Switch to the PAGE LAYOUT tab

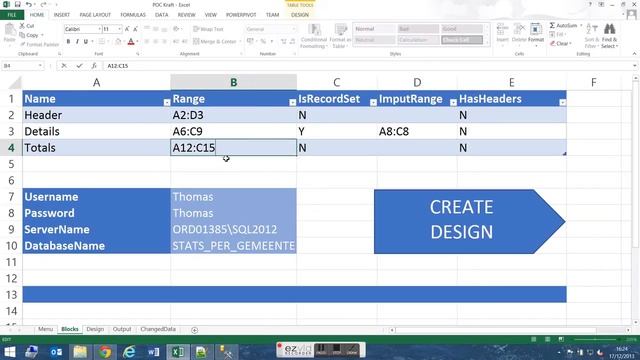[95, 15]
